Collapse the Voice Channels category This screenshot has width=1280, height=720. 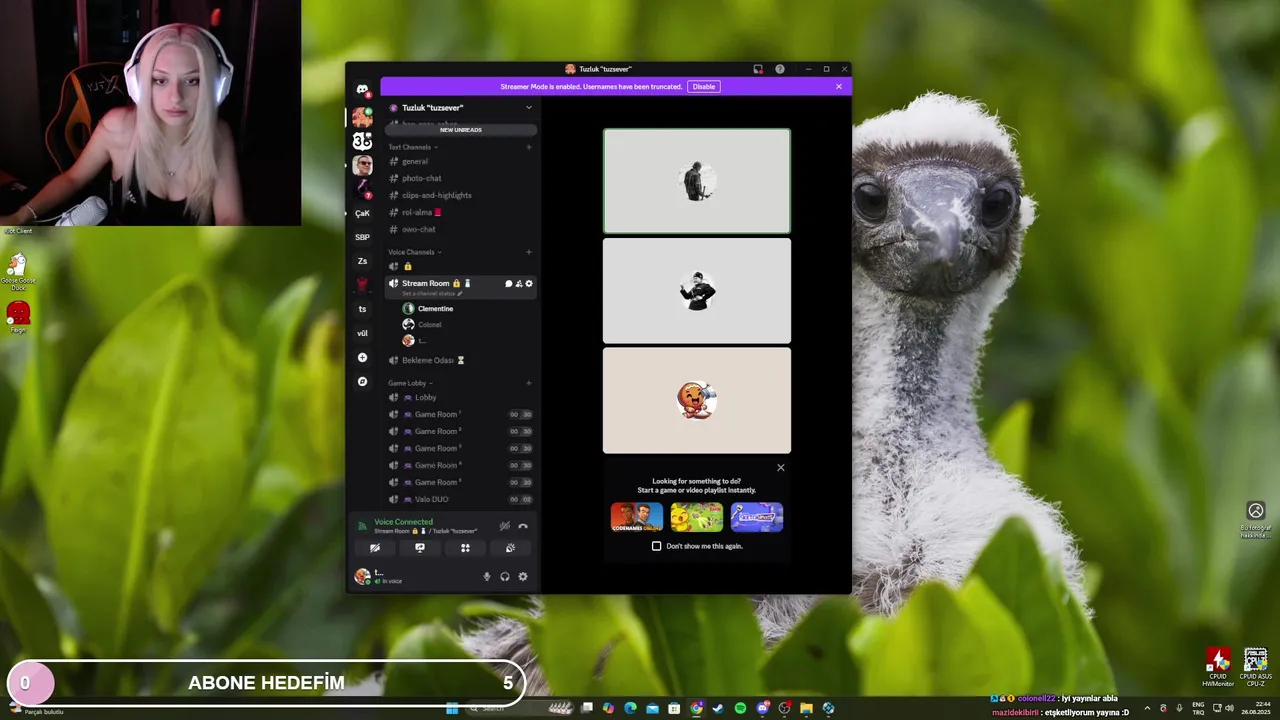pos(415,252)
